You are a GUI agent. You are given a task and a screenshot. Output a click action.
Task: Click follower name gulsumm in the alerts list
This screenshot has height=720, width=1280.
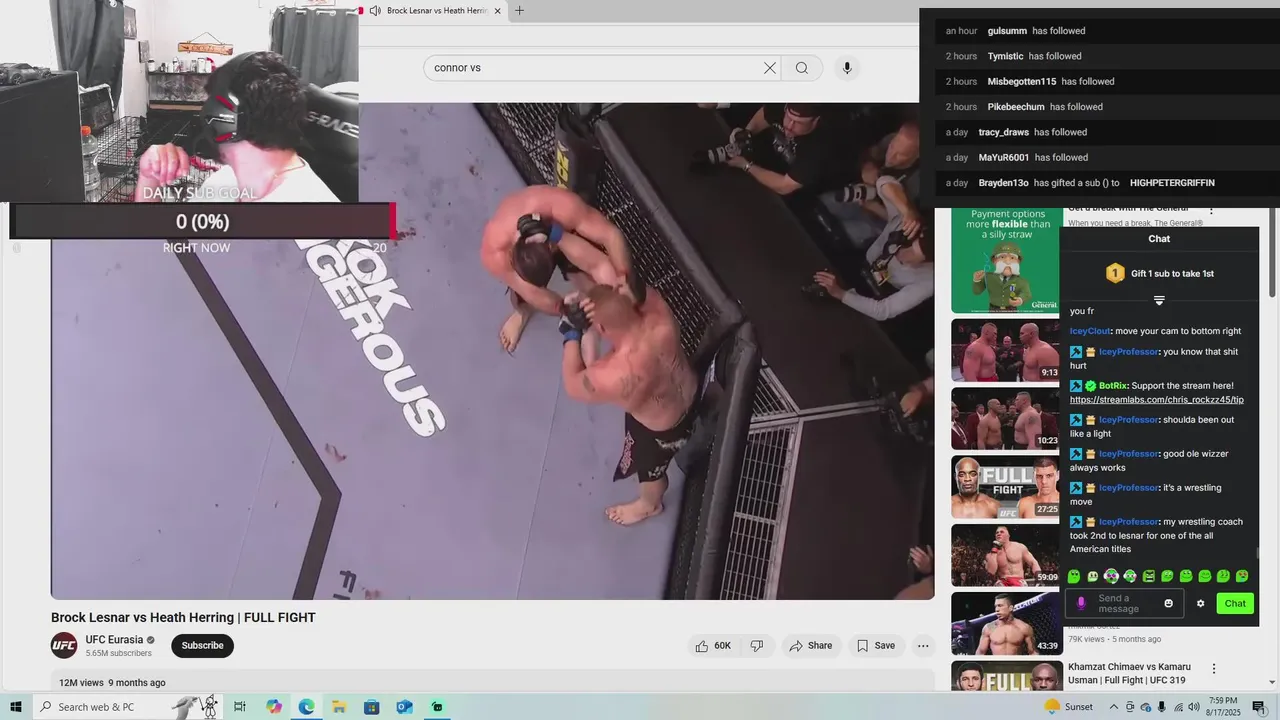point(1007,31)
